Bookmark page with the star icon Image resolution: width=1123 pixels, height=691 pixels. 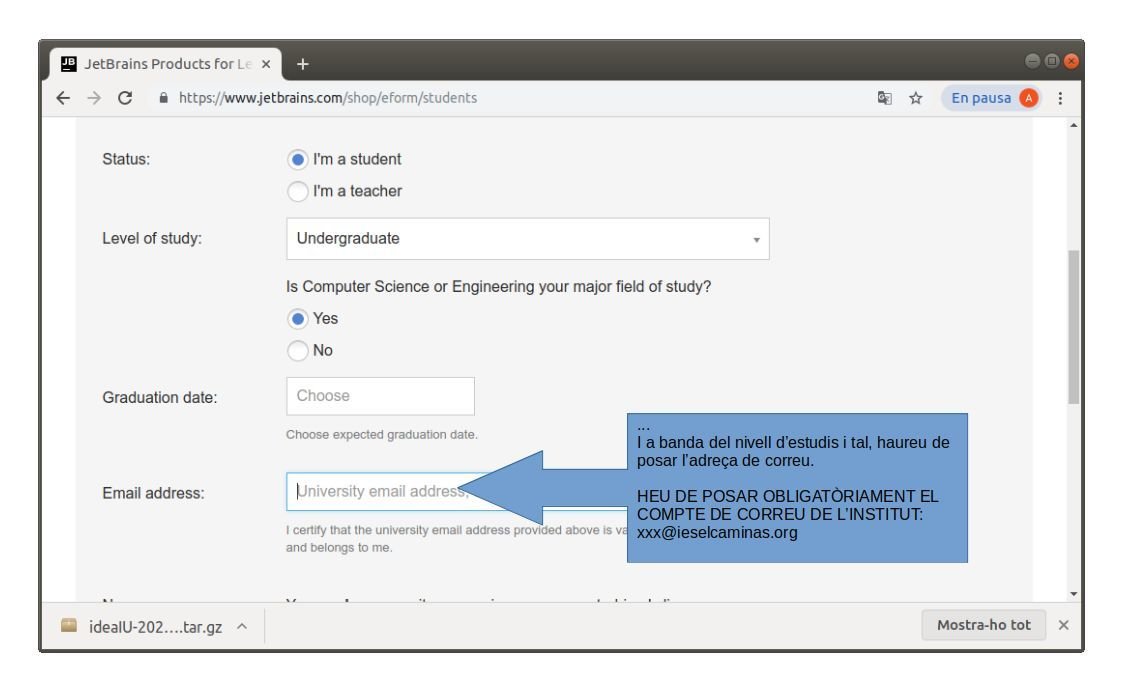916,98
